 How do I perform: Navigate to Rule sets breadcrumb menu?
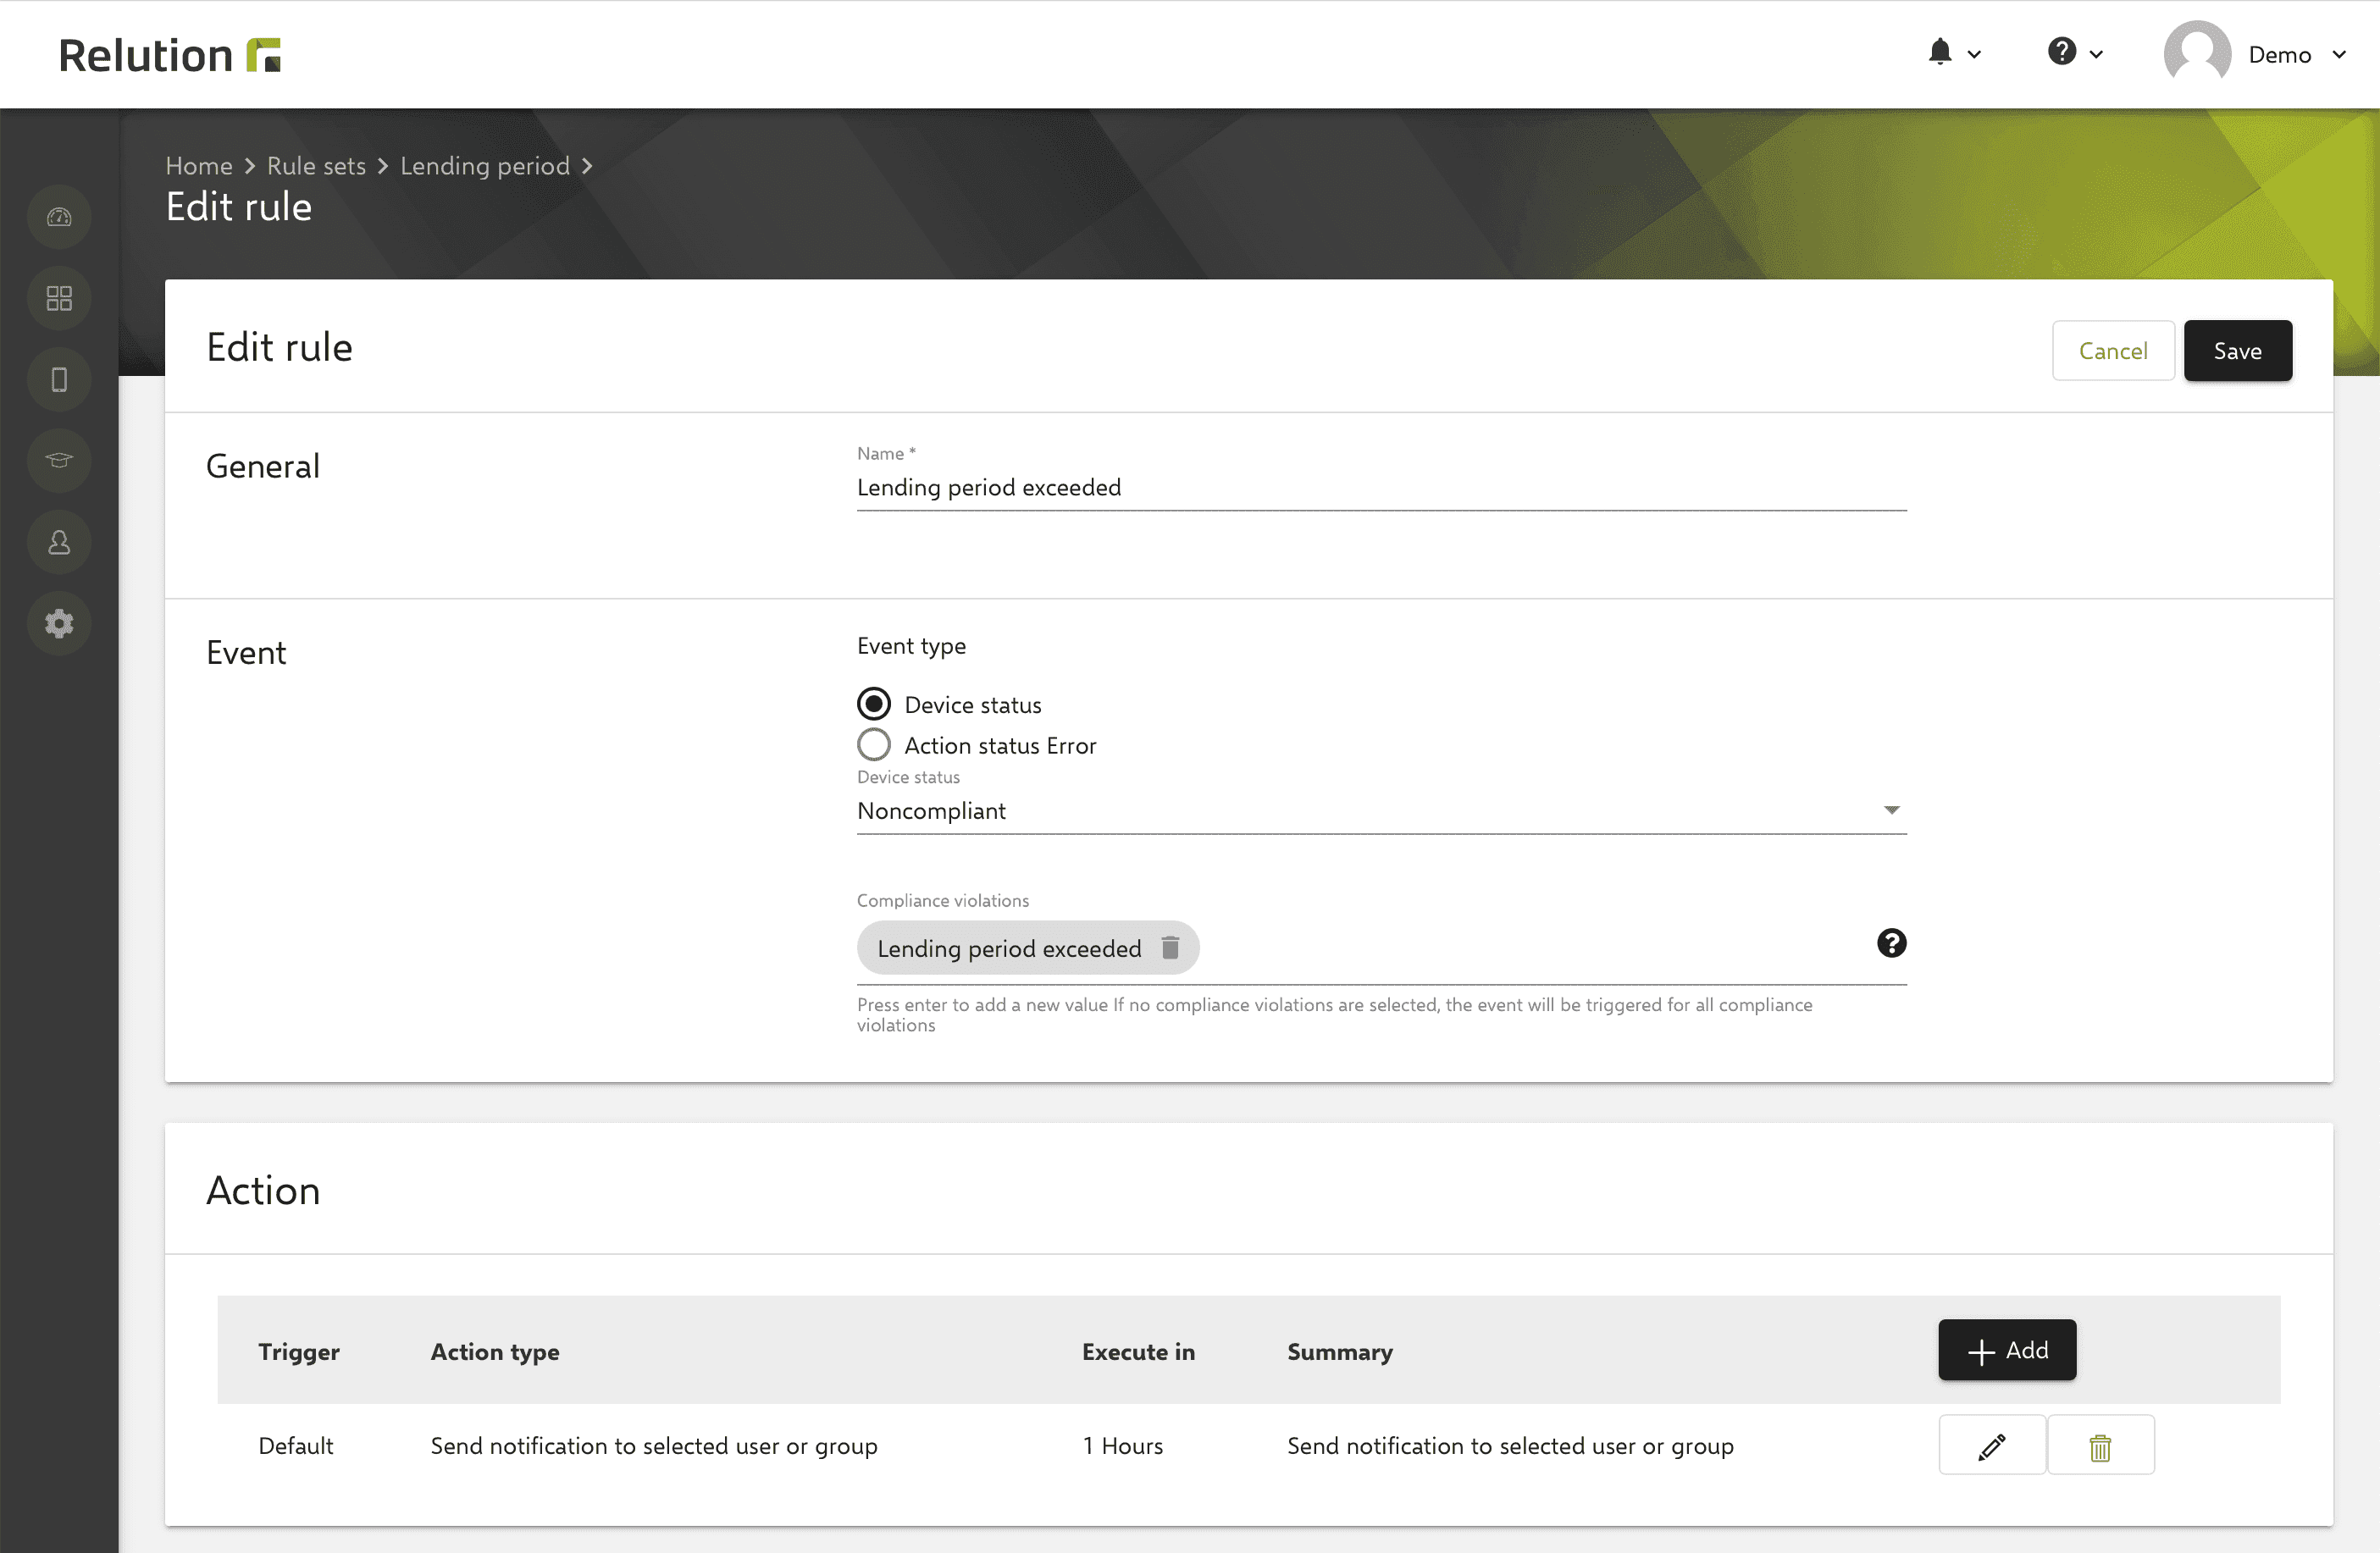[318, 165]
